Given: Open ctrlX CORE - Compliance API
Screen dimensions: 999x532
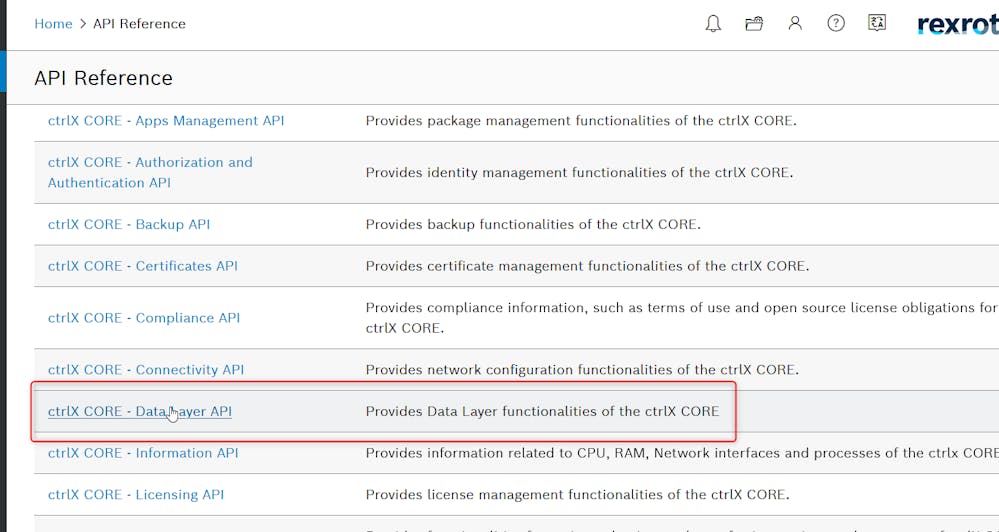Looking at the screenshot, I should coord(144,318).
